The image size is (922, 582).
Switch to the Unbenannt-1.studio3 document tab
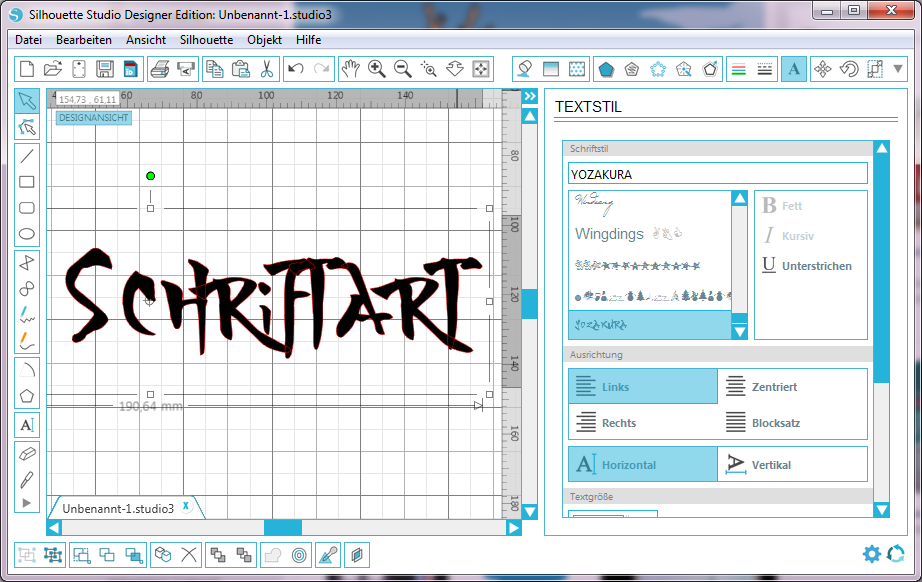click(118, 508)
